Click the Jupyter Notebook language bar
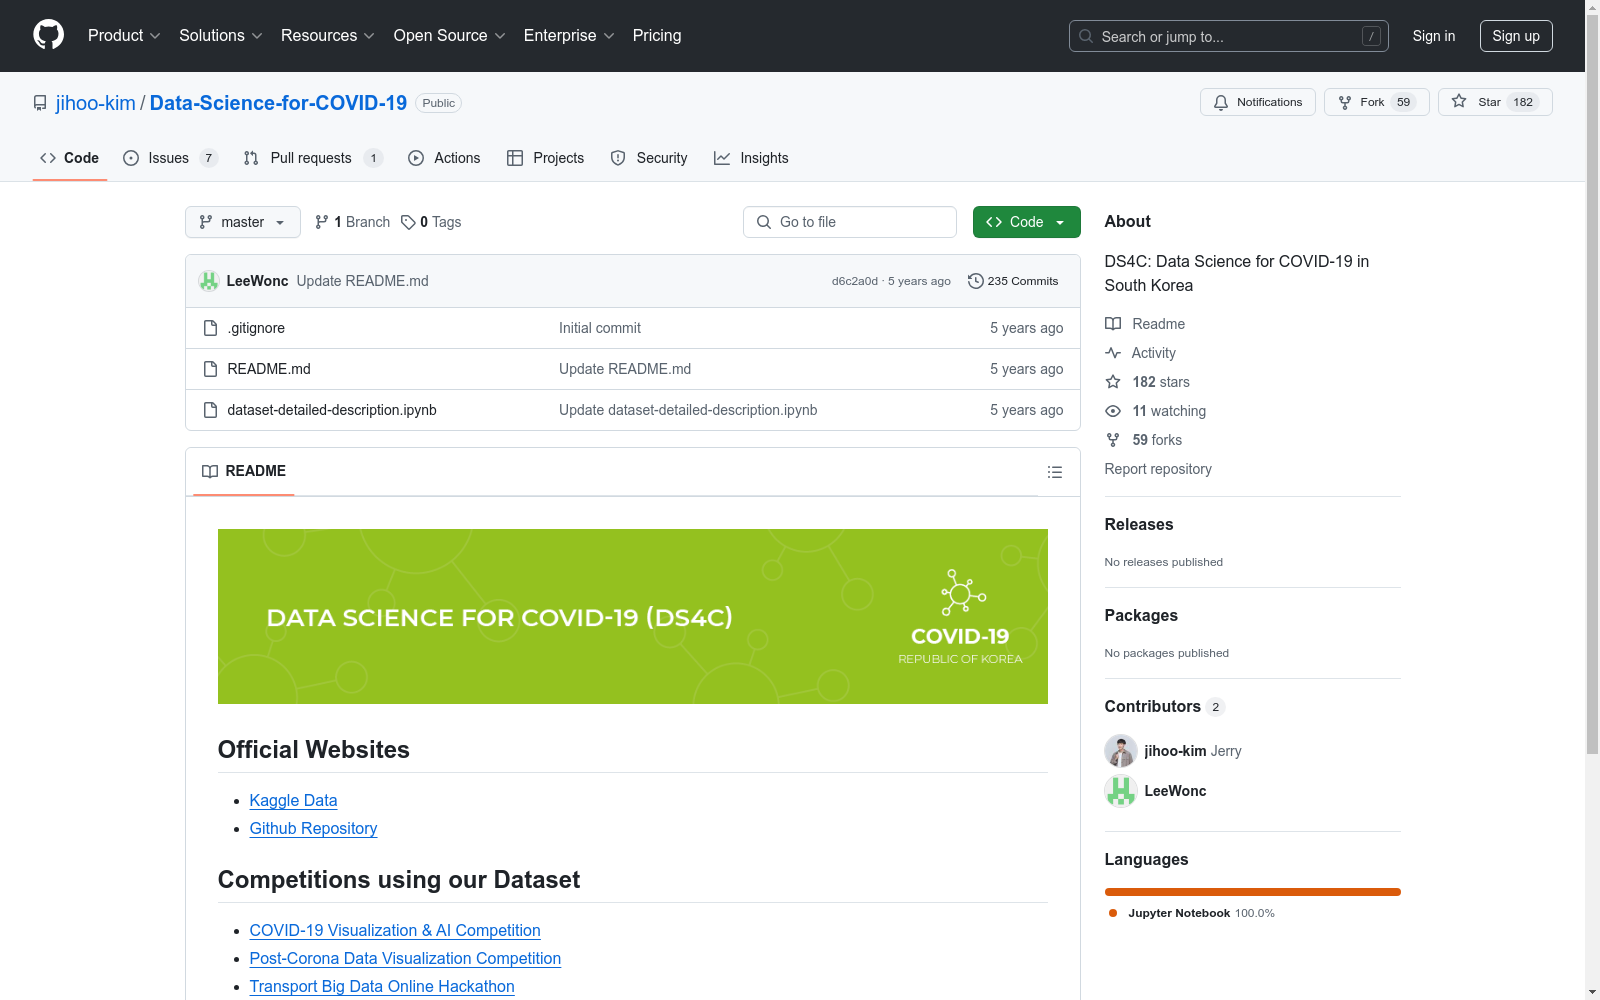 (x=1253, y=892)
